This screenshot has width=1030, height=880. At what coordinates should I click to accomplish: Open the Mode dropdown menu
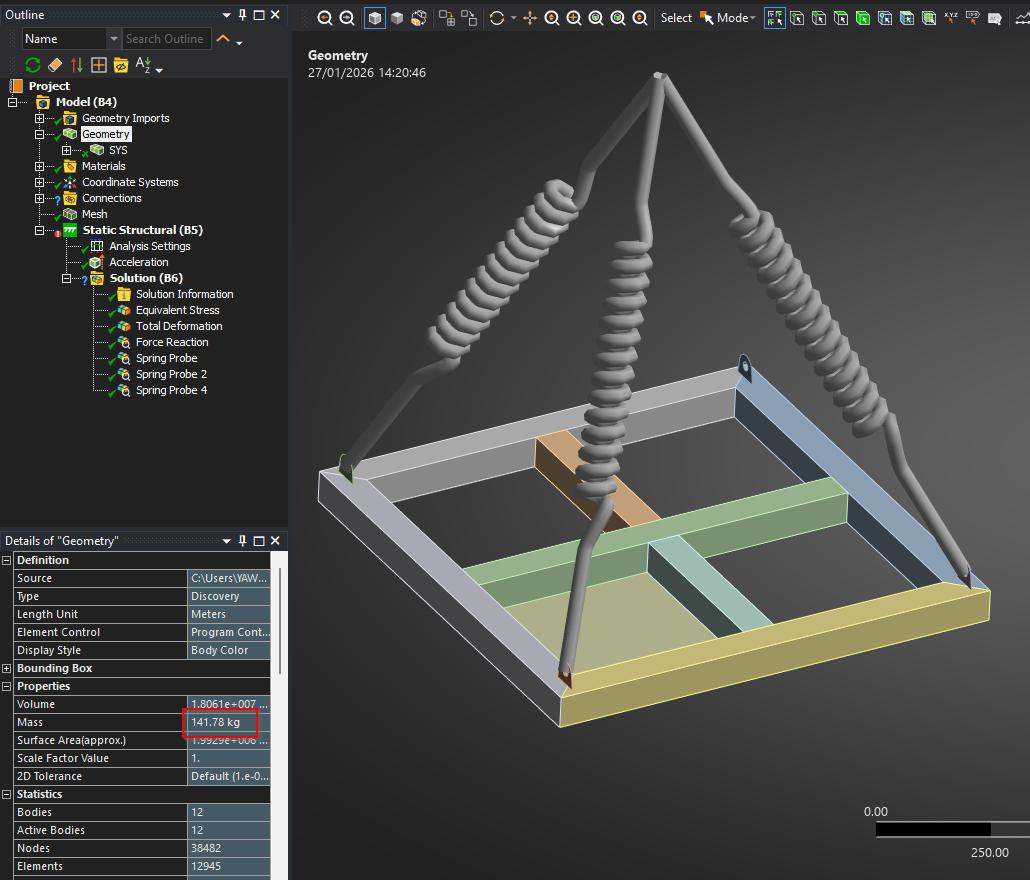(x=735, y=18)
